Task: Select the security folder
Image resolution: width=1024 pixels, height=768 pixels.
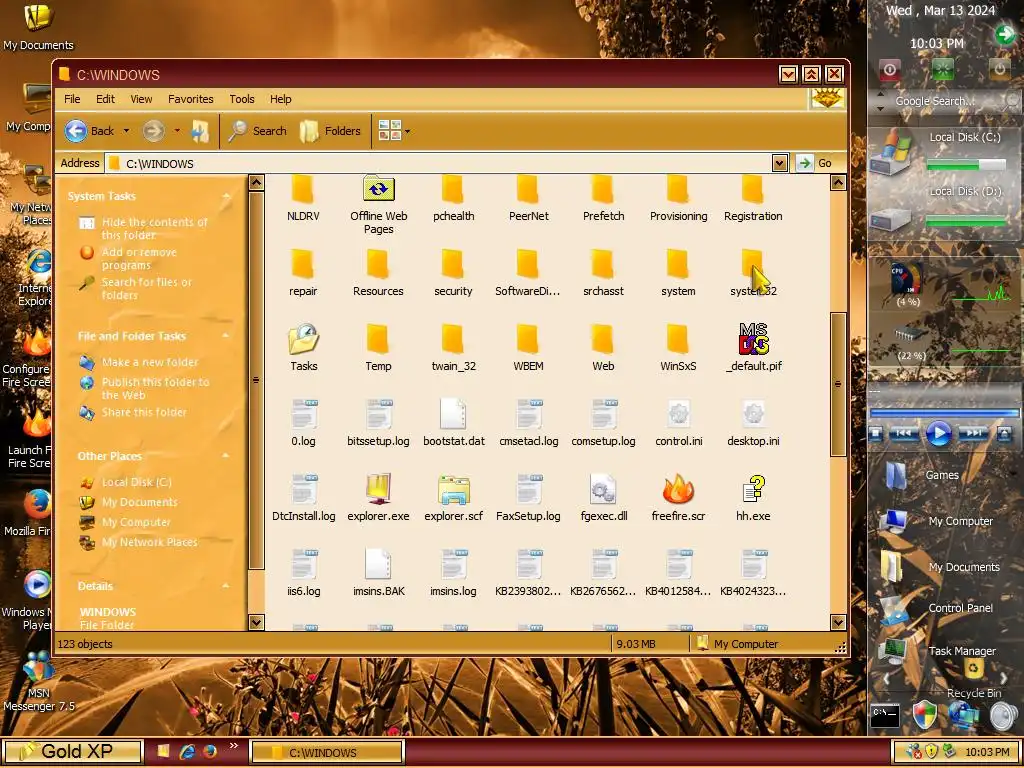Action: [x=453, y=273]
